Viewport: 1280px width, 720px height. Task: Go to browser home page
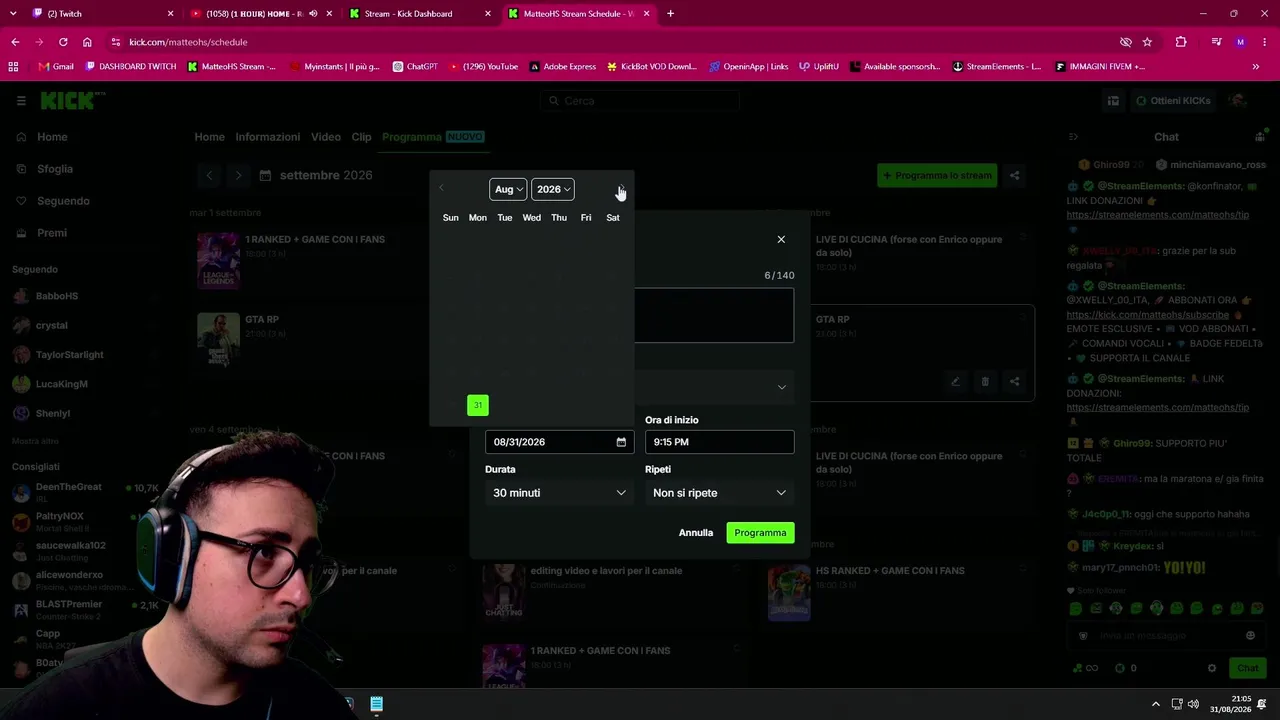point(87,42)
